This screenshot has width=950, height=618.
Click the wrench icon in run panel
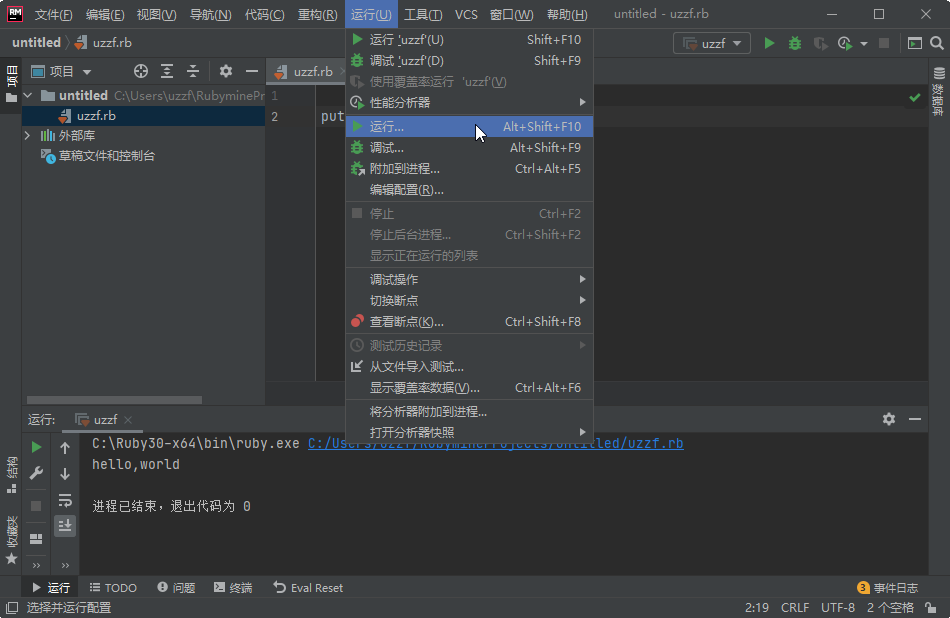pyautogui.click(x=36, y=473)
